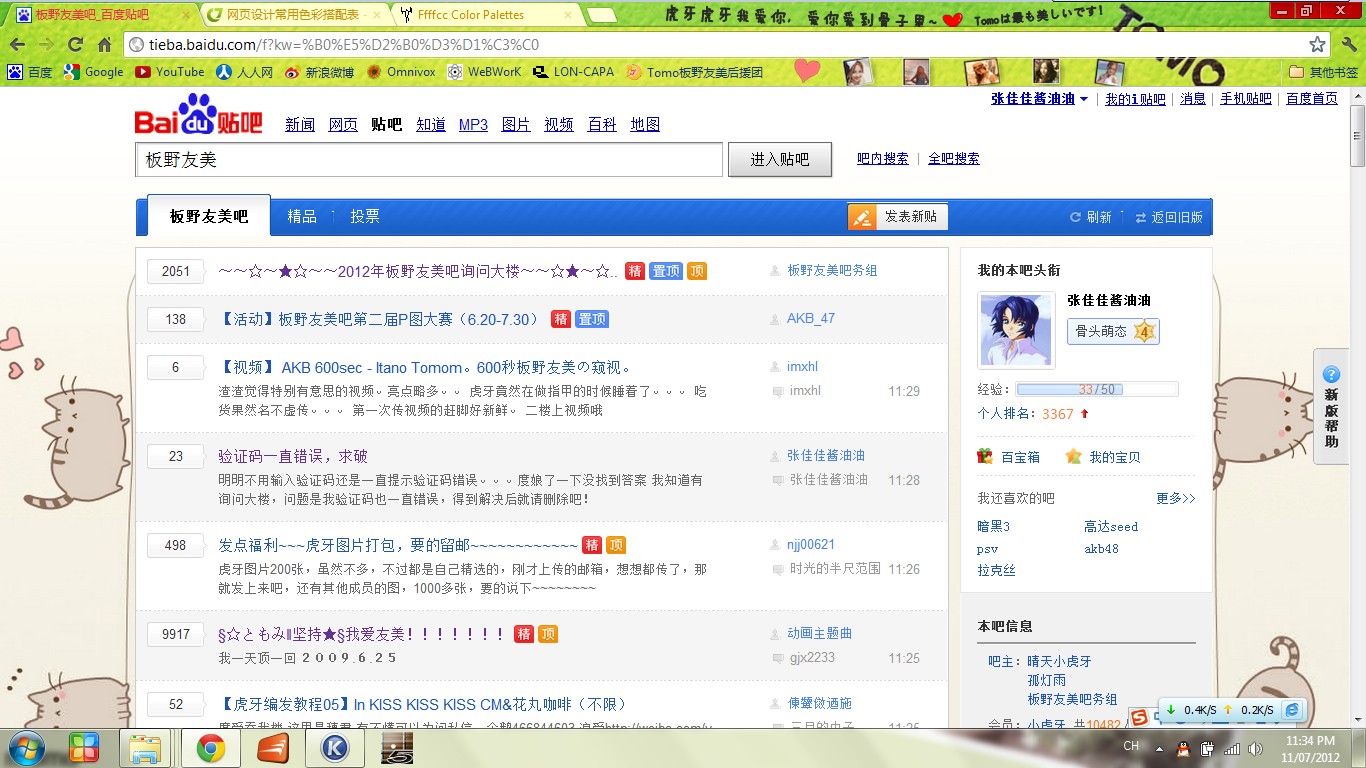
Task: Click the Baidu Tieba logo
Action: click(198, 115)
